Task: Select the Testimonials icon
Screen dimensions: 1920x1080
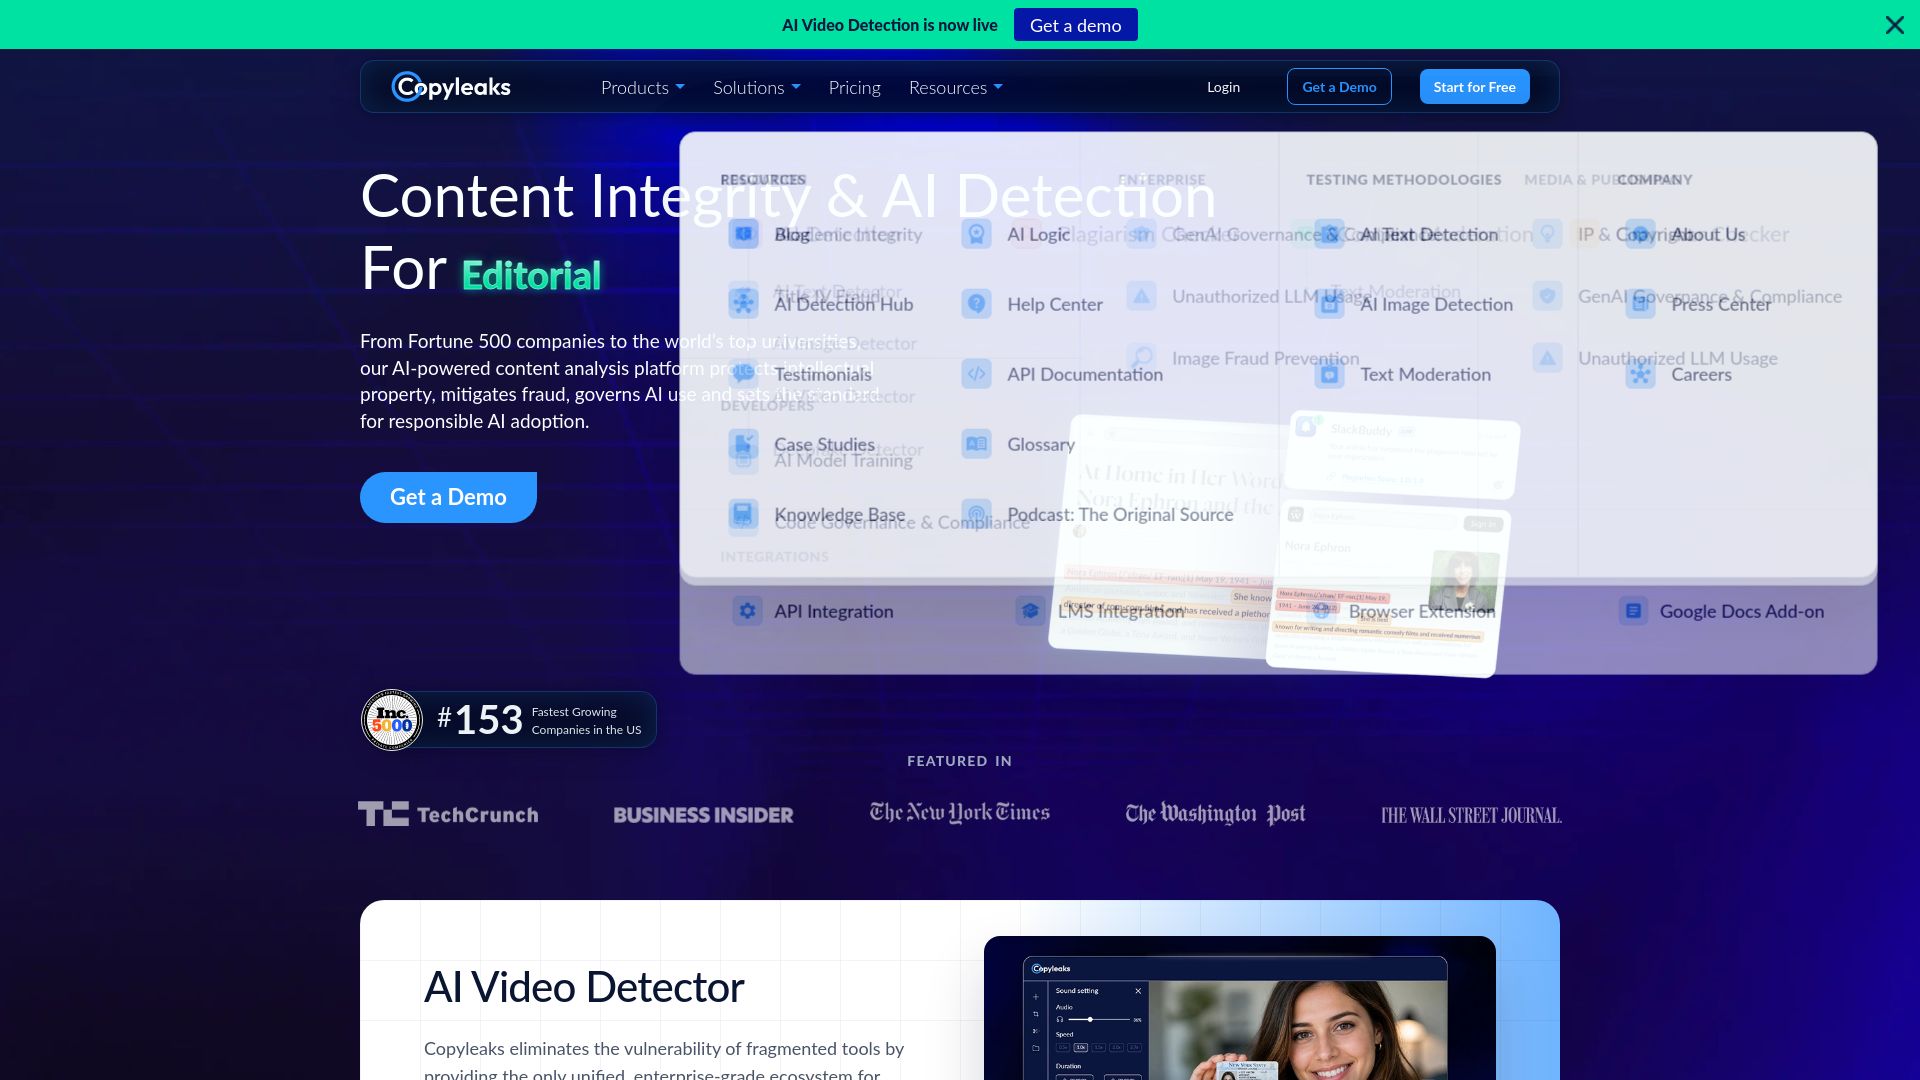Action: (x=743, y=374)
